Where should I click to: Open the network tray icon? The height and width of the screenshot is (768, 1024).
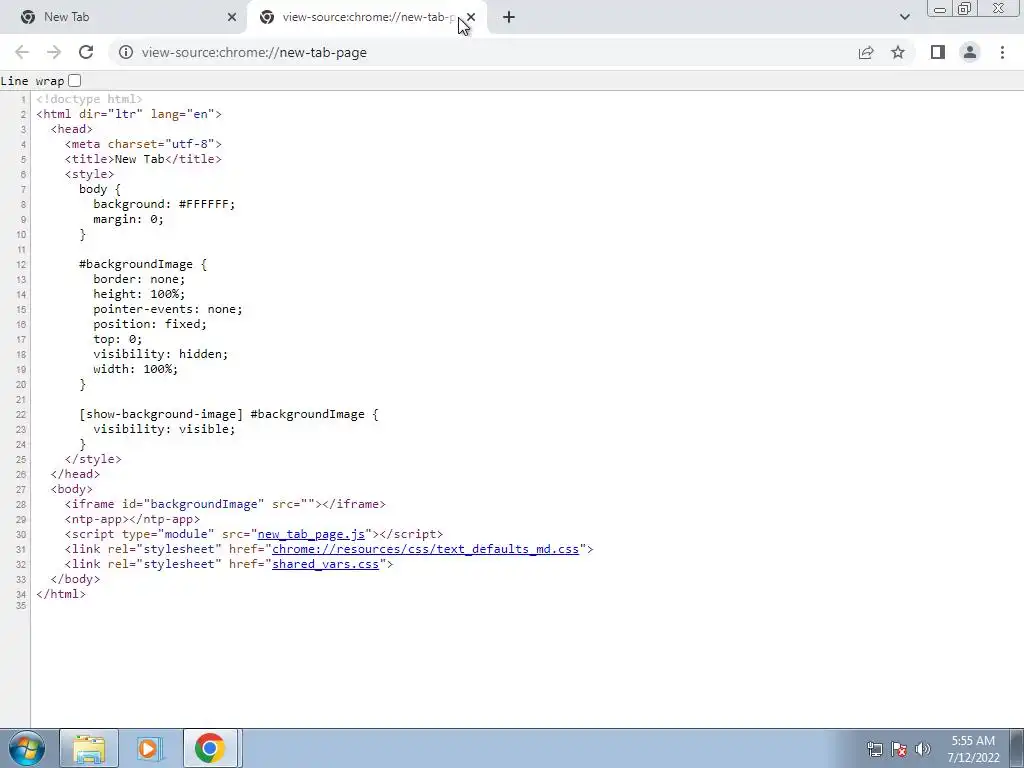(x=874, y=749)
